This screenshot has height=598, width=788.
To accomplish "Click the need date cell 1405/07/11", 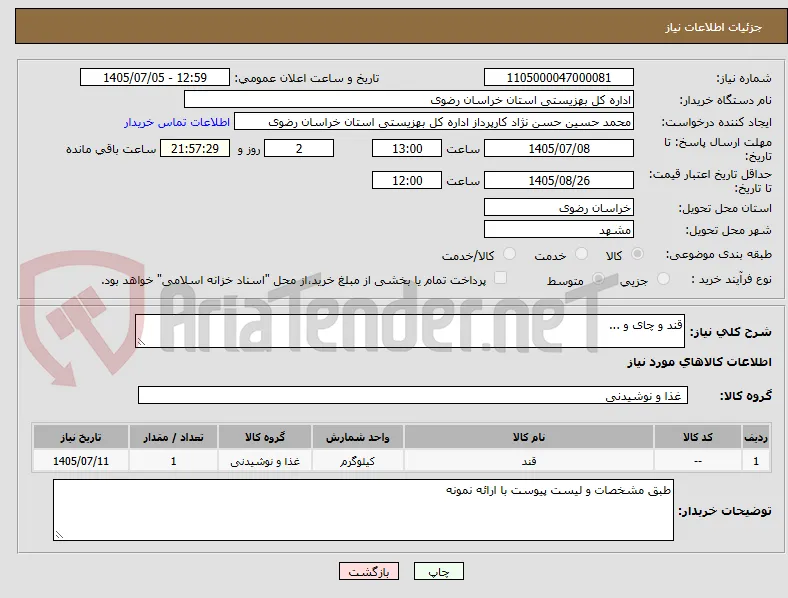I will [x=81, y=460].
